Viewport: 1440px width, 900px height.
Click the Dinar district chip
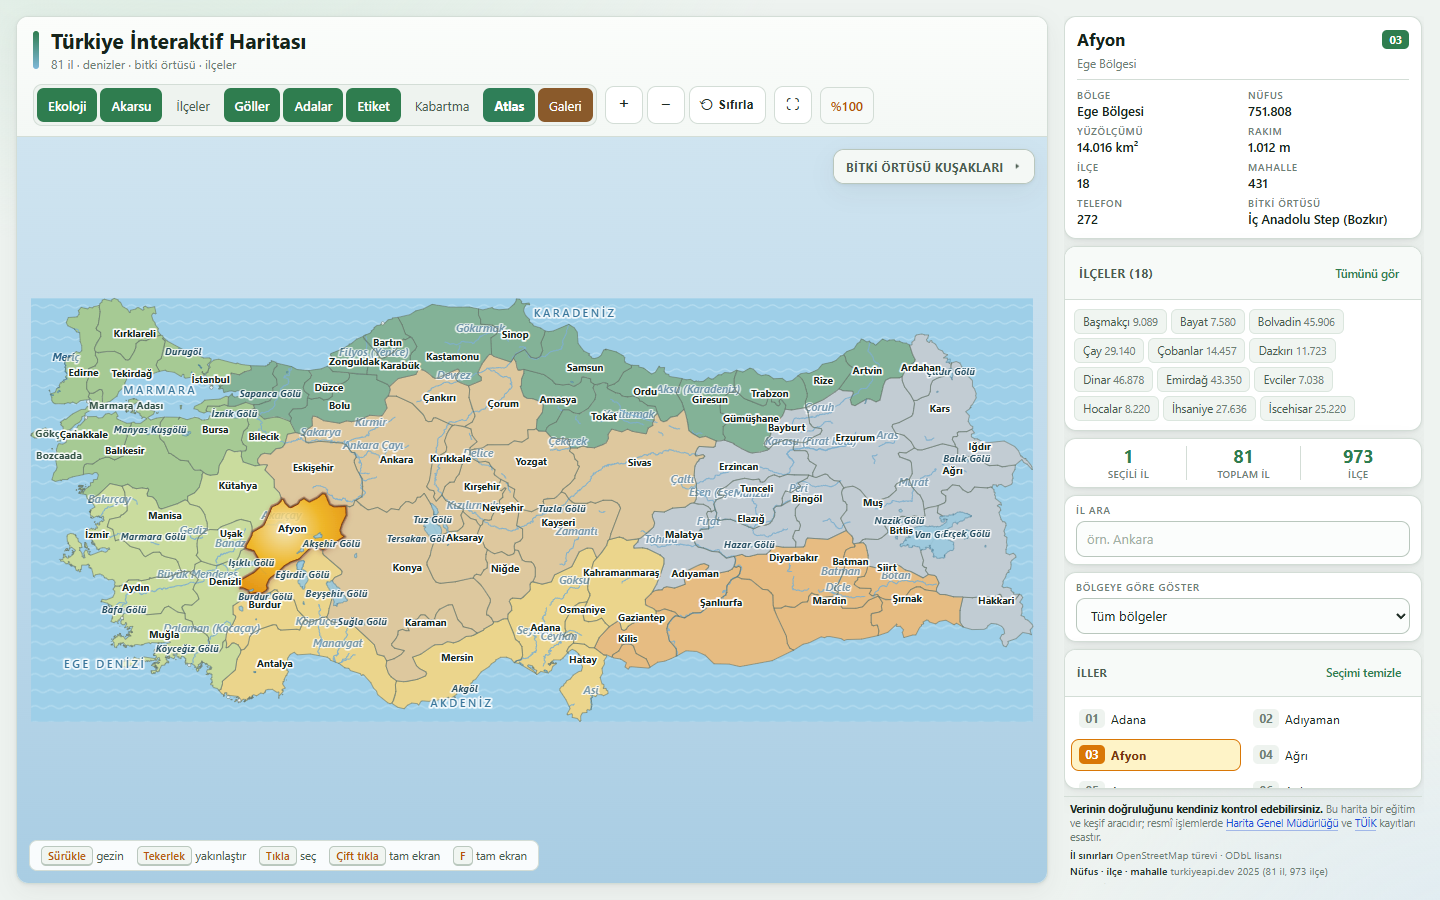click(x=1113, y=380)
